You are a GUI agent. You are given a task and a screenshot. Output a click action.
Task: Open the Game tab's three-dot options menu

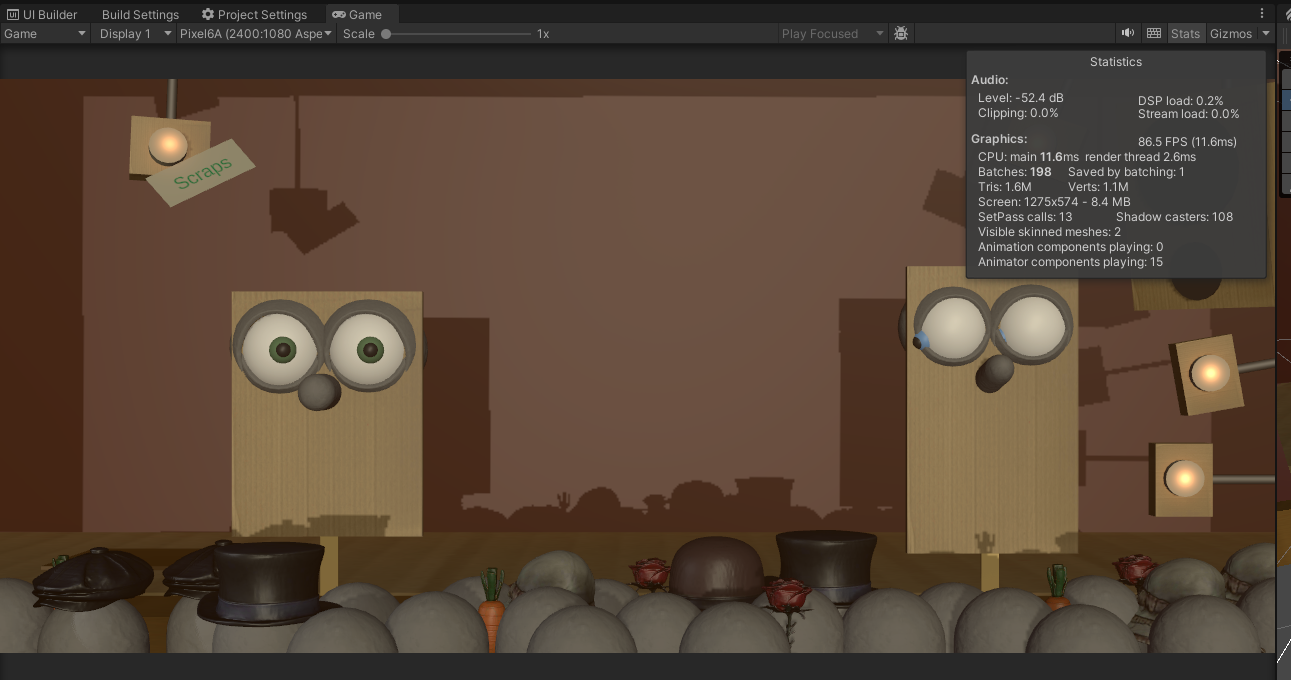point(1262,14)
